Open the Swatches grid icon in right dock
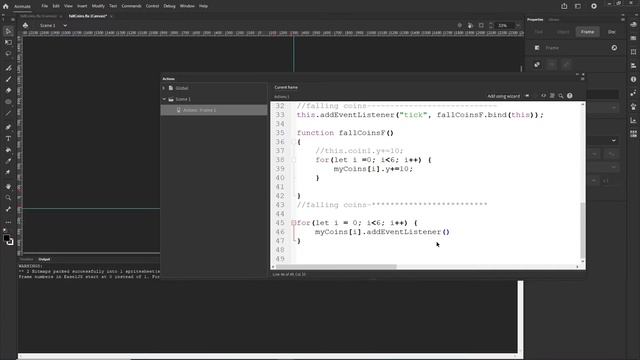 click(633, 134)
